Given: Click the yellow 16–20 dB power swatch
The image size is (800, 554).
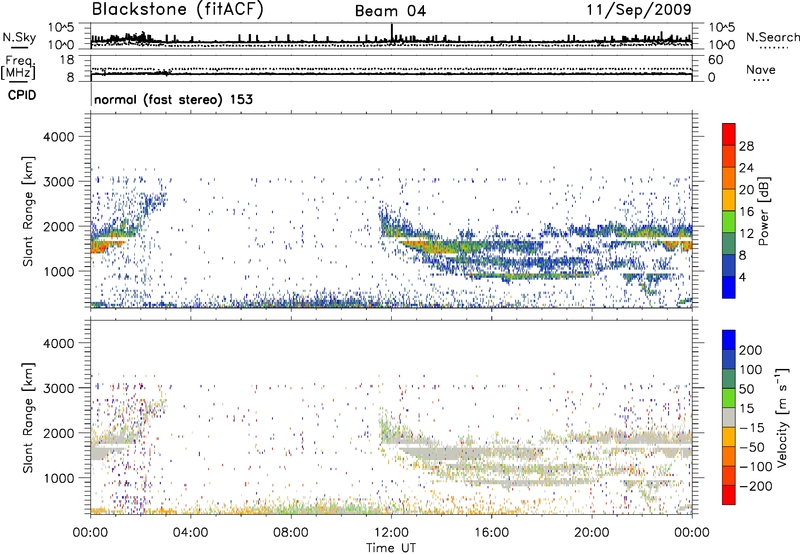Looking at the screenshot, I should click(729, 200).
